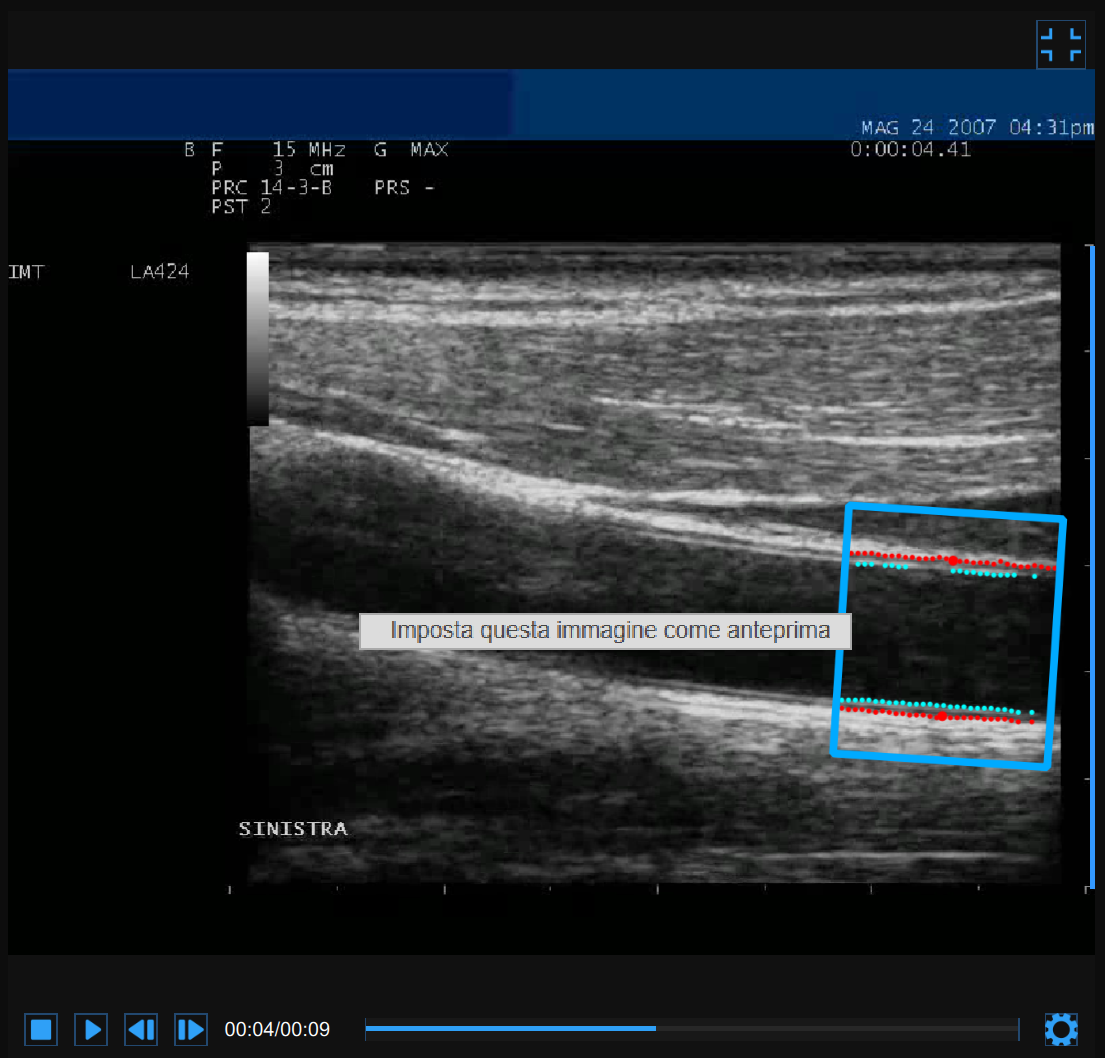Stop the video playback

point(41,1029)
